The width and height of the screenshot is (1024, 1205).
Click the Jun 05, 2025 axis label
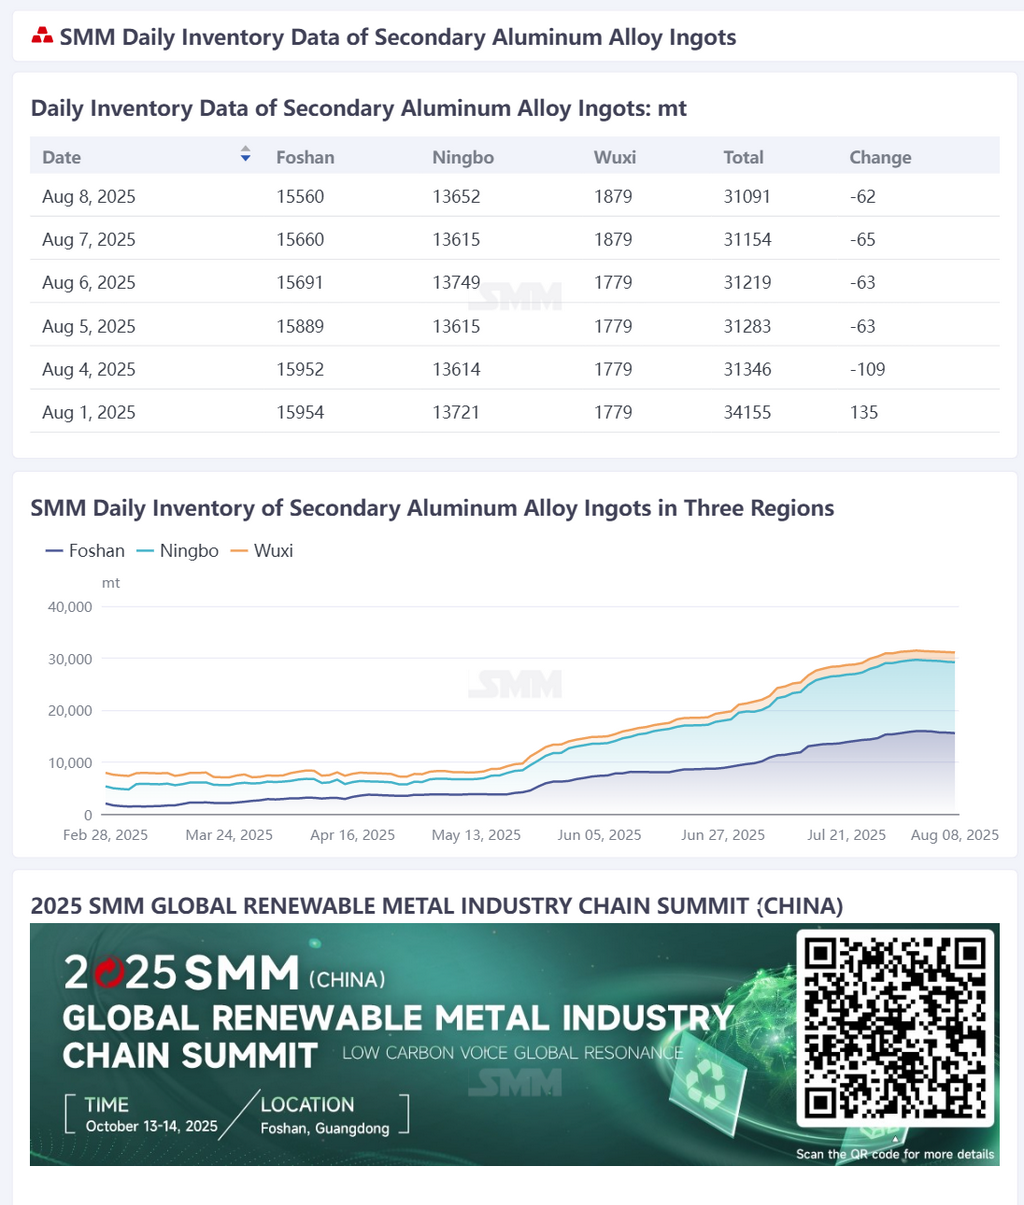[599, 835]
